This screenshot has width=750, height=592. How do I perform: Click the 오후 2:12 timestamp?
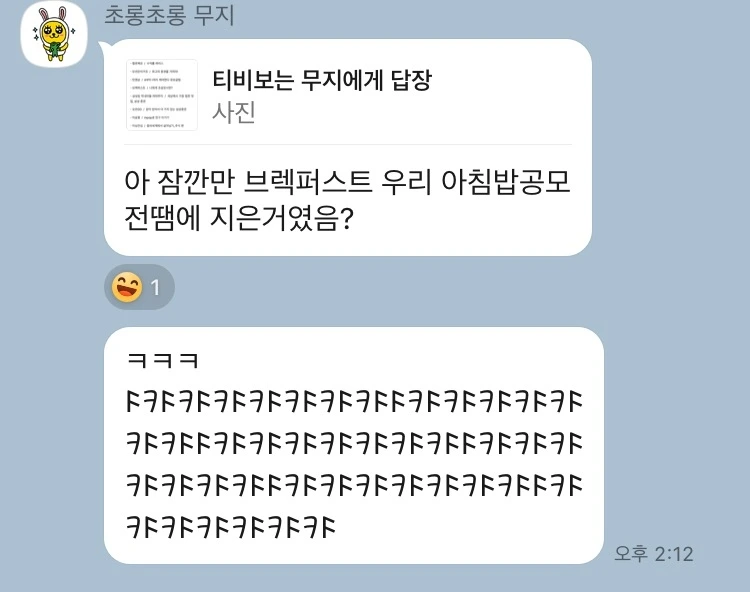(653, 554)
